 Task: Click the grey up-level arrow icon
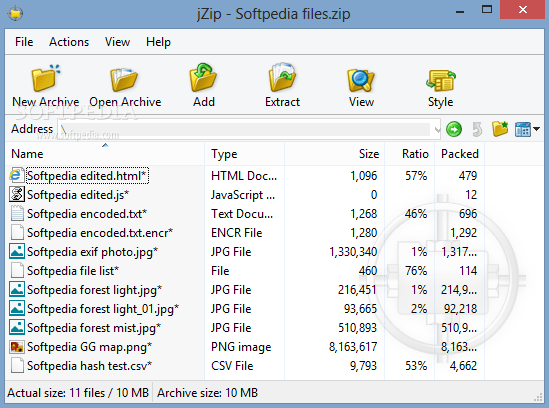tap(477, 129)
